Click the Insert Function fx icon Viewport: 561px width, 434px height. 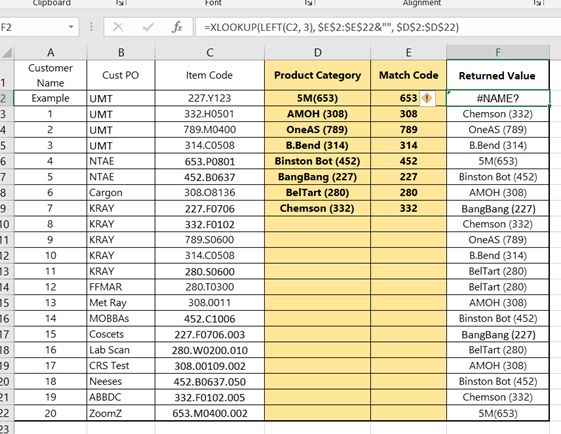[177, 27]
